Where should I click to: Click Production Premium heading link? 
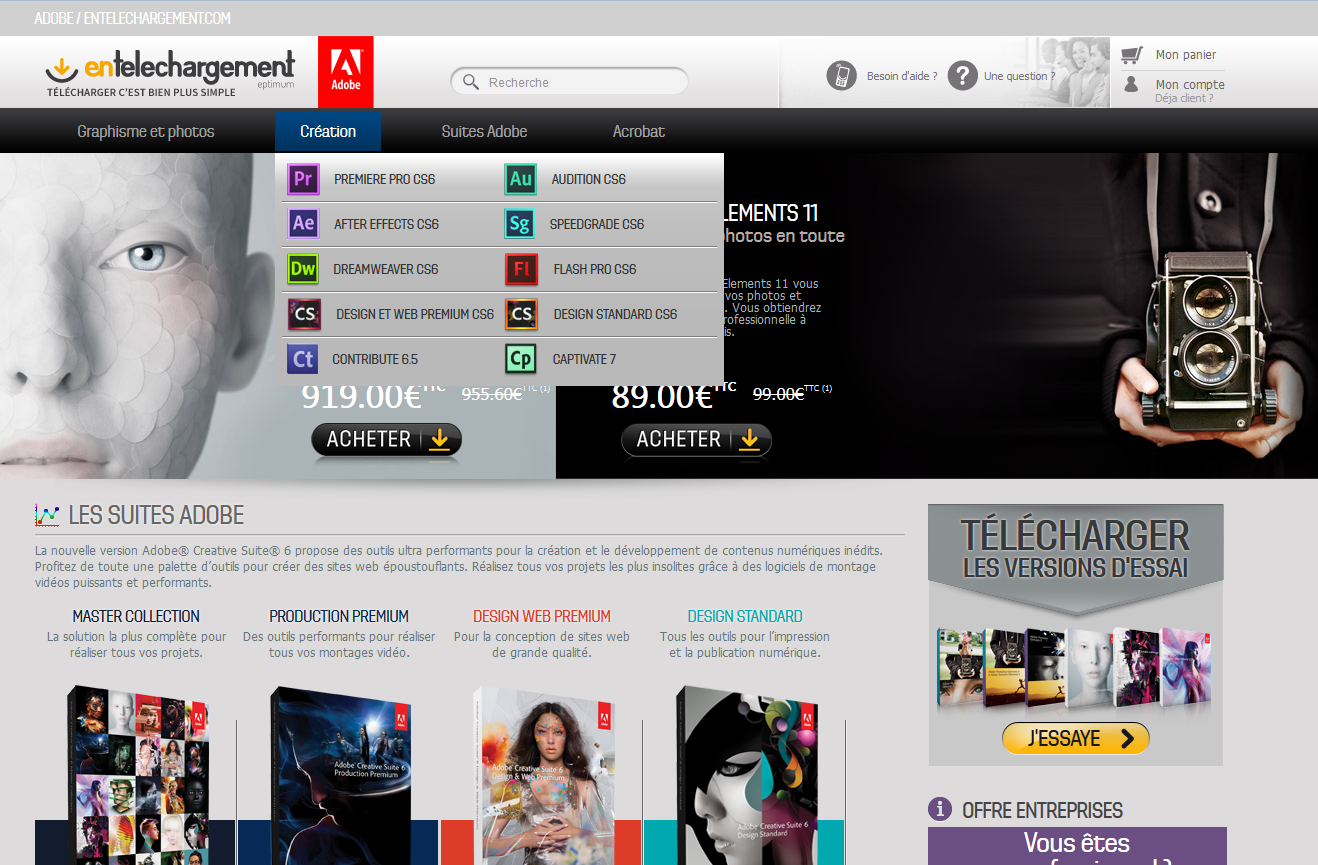(x=339, y=616)
